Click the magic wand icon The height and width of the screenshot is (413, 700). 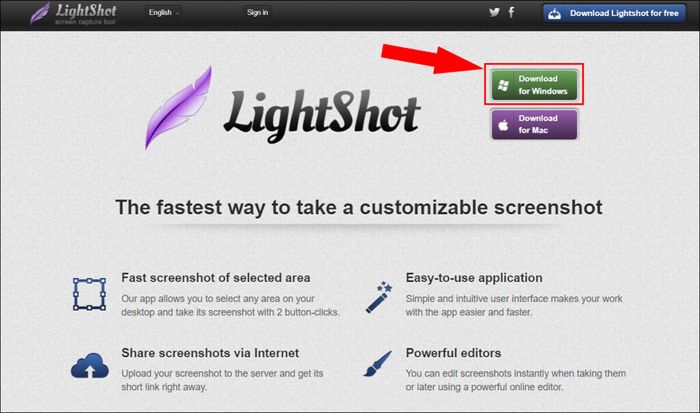[379, 297]
